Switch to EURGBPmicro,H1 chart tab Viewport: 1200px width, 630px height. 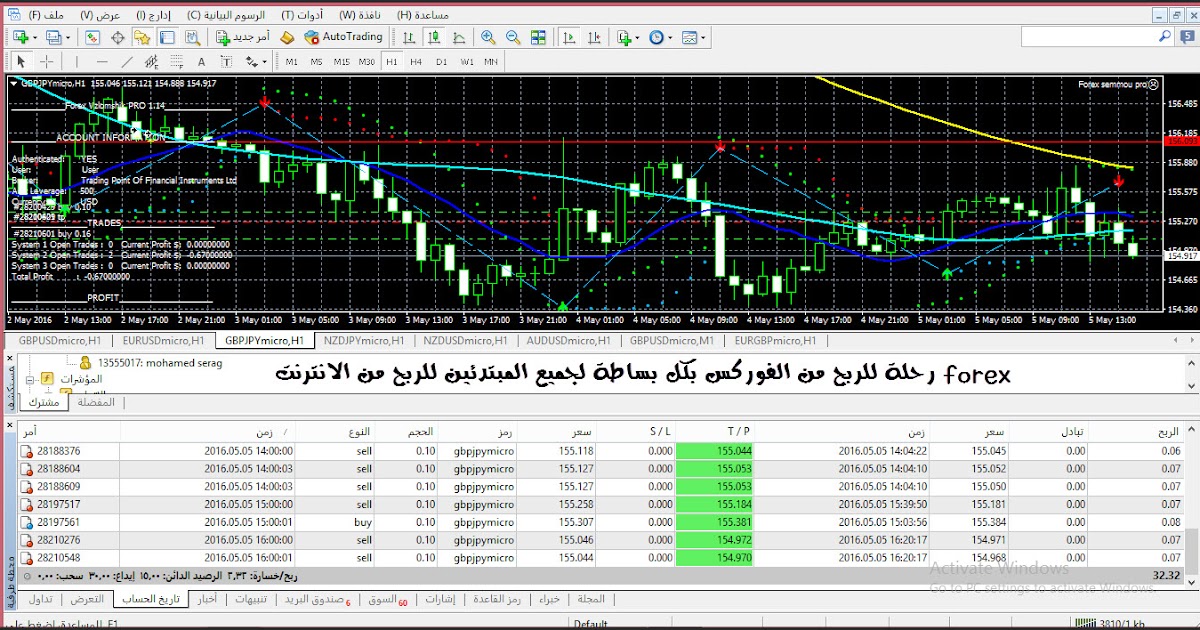pyautogui.click(x=778, y=340)
